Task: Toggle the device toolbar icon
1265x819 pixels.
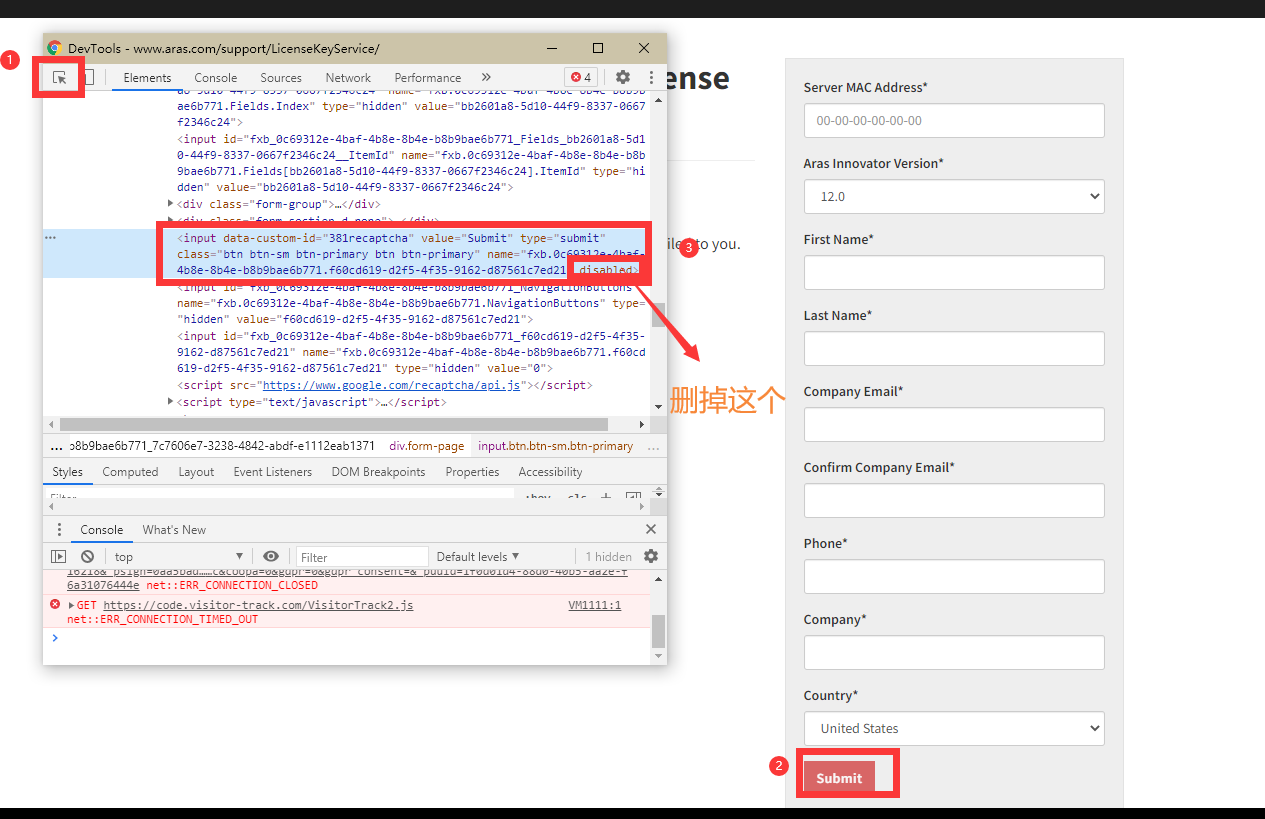Action: [x=88, y=78]
